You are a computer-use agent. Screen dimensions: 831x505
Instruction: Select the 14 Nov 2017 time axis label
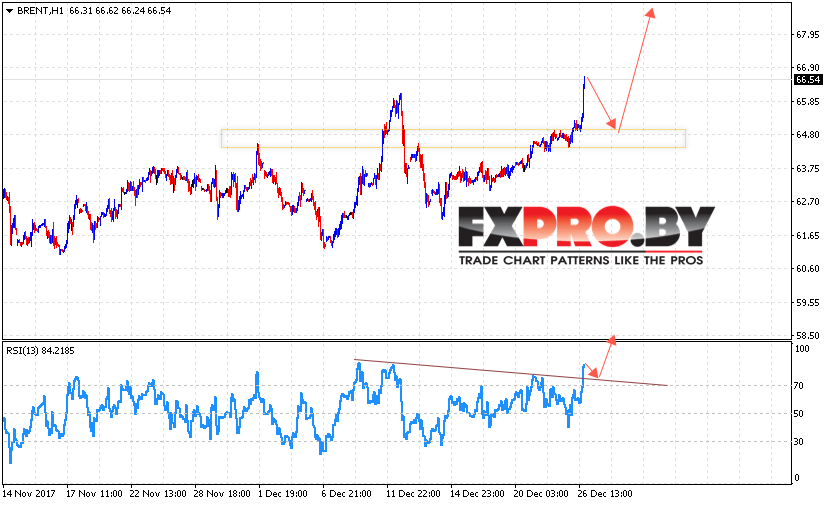pos(29,493)
